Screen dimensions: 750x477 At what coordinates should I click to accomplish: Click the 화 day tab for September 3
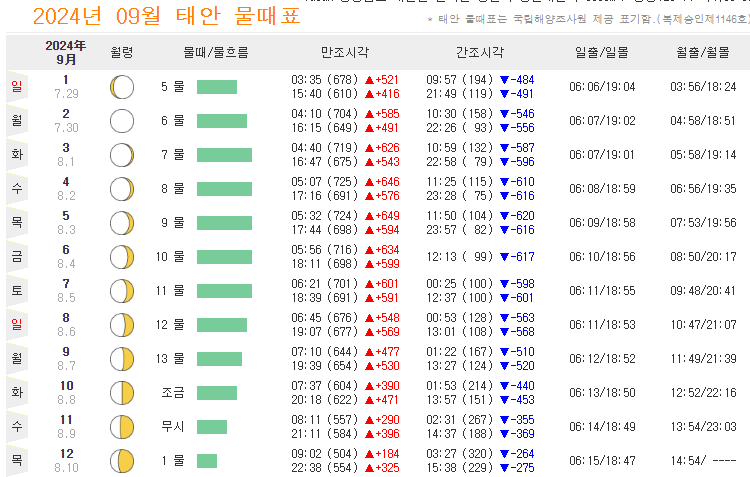pos(17,155)
